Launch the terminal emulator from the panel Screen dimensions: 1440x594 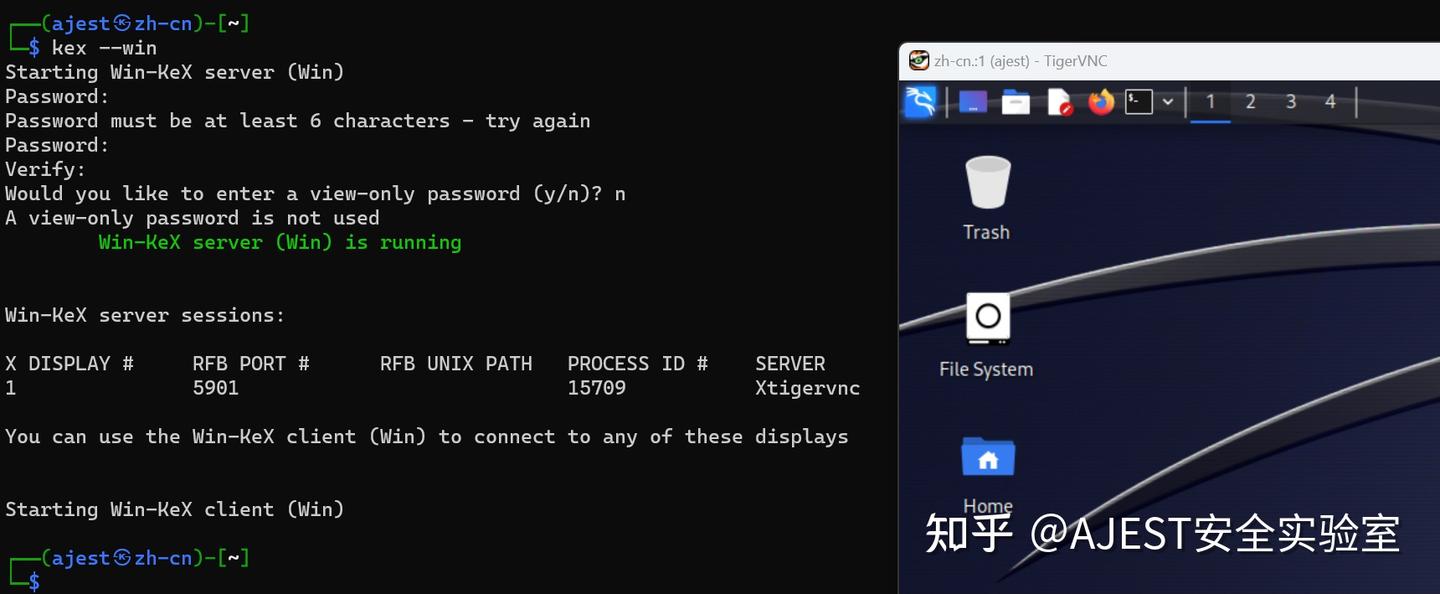pyautogui.click(x=1138, y=102)
